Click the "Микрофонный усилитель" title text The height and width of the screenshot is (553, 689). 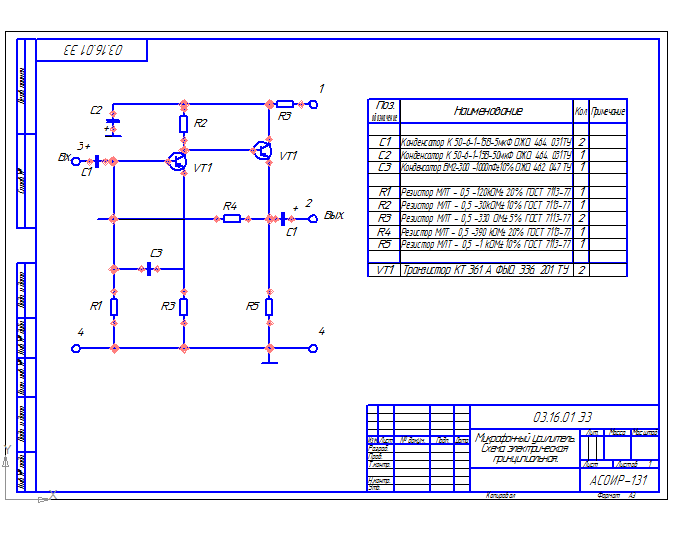(x=525, y=438)
